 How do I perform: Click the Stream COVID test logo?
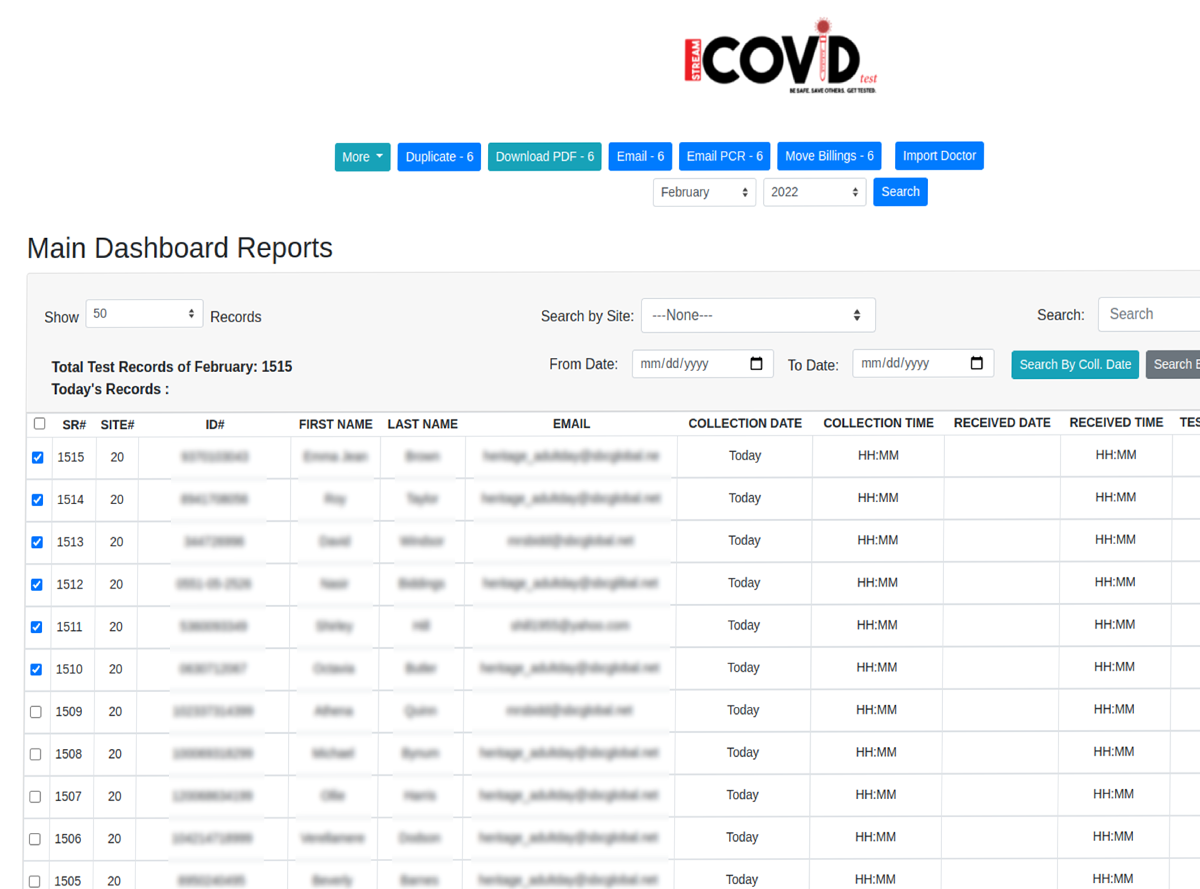click(781, 58)
